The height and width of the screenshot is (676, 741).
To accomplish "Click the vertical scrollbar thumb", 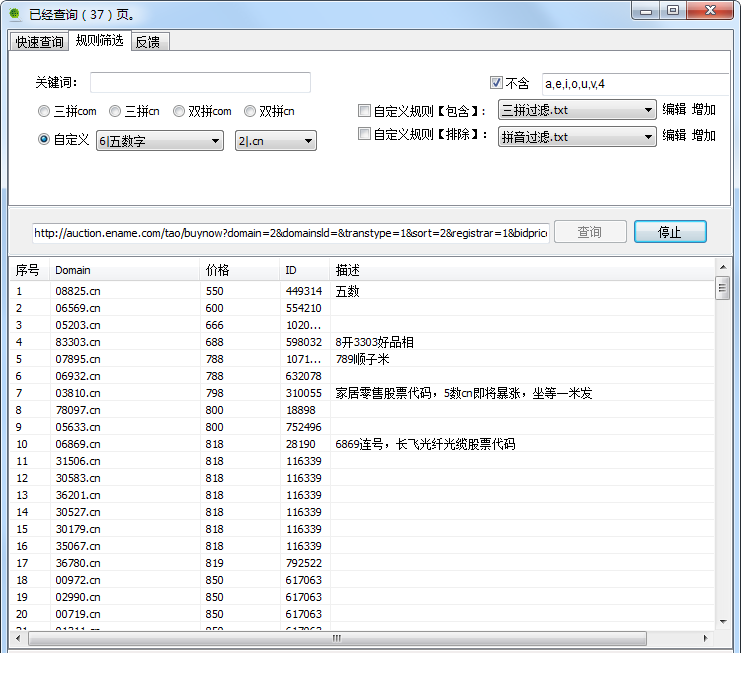I will 723,288.
